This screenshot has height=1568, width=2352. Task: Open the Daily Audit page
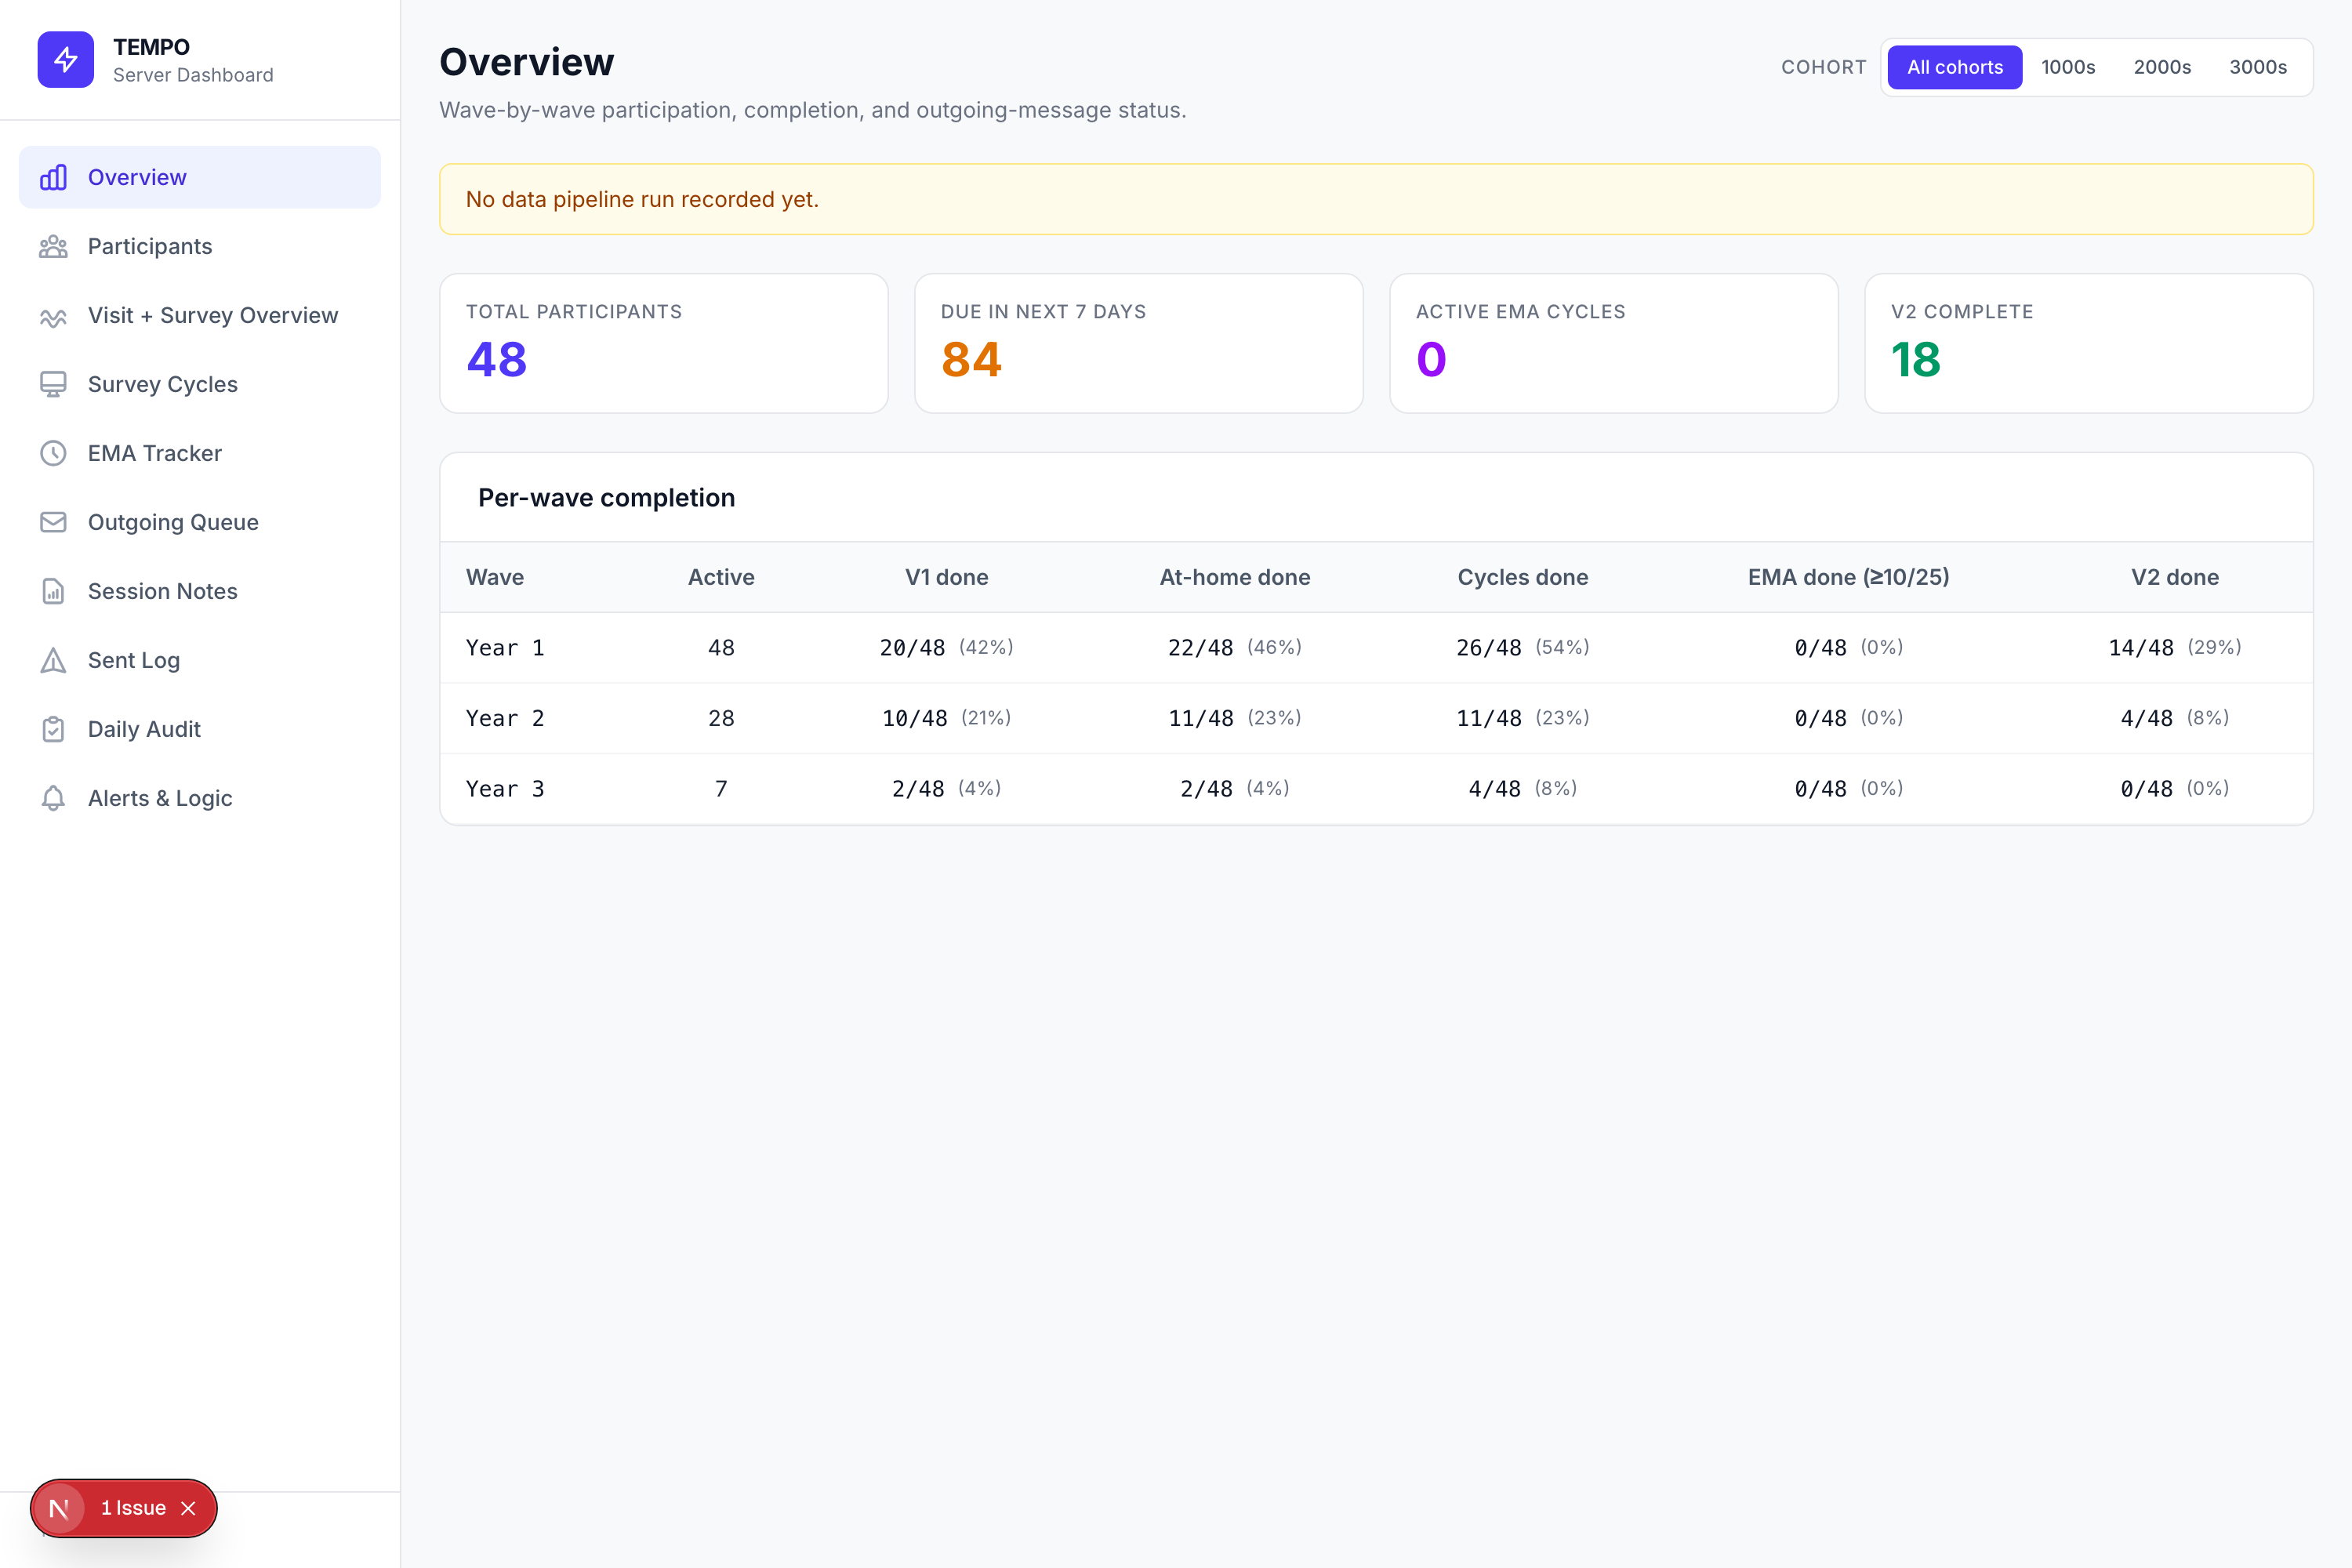[x=200, y=730]
